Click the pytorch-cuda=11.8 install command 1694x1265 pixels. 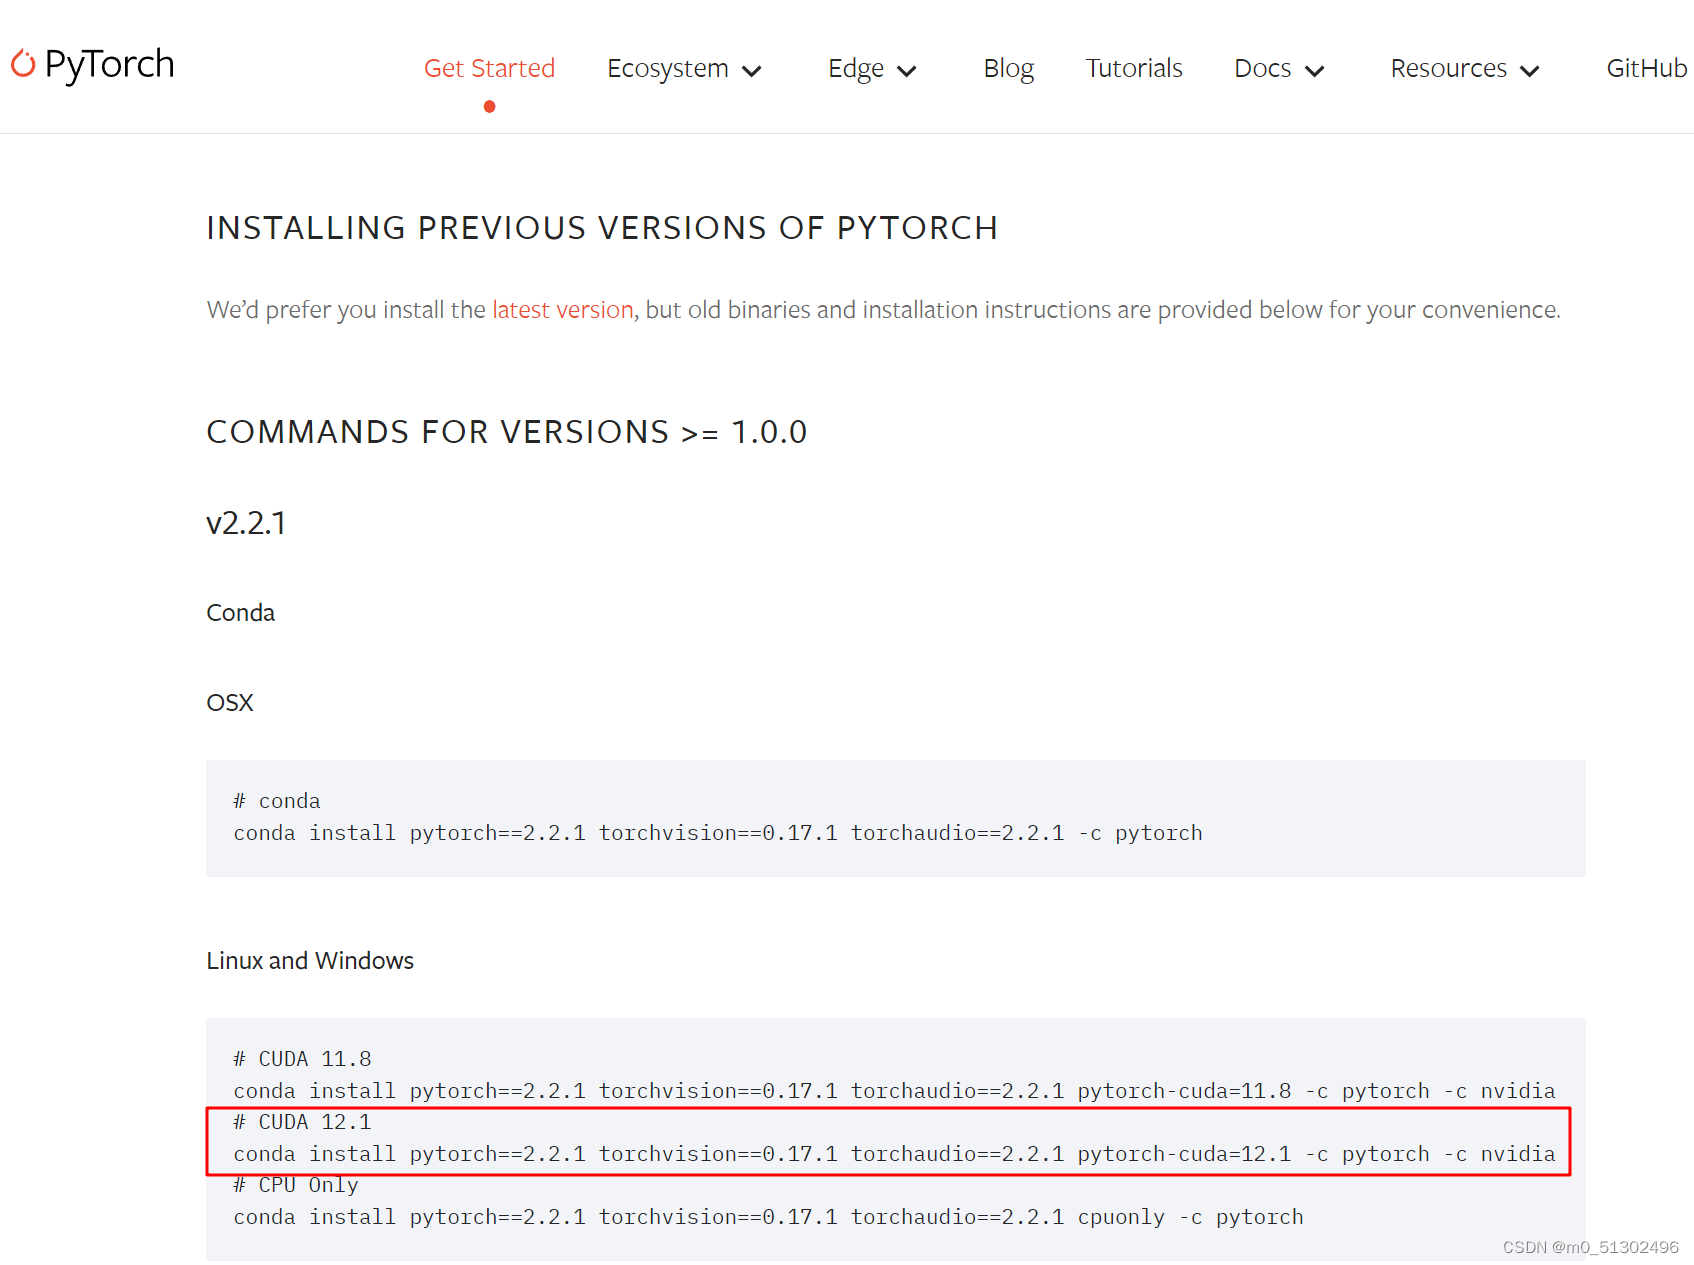pos(894,1091)
